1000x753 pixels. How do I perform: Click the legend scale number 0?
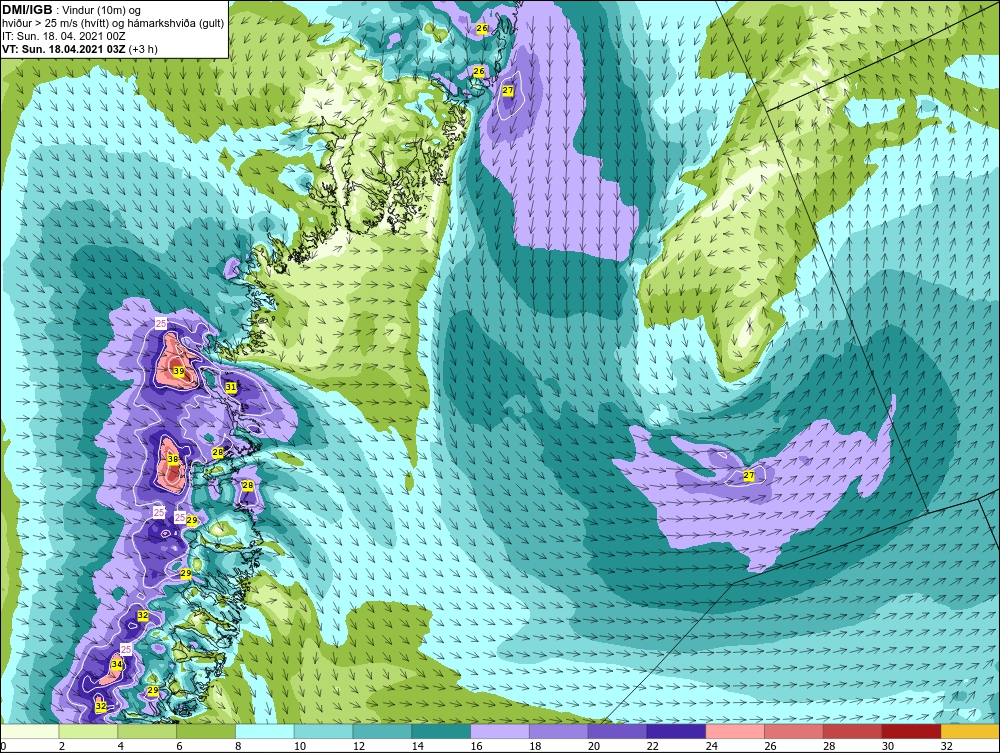(3, 747)
